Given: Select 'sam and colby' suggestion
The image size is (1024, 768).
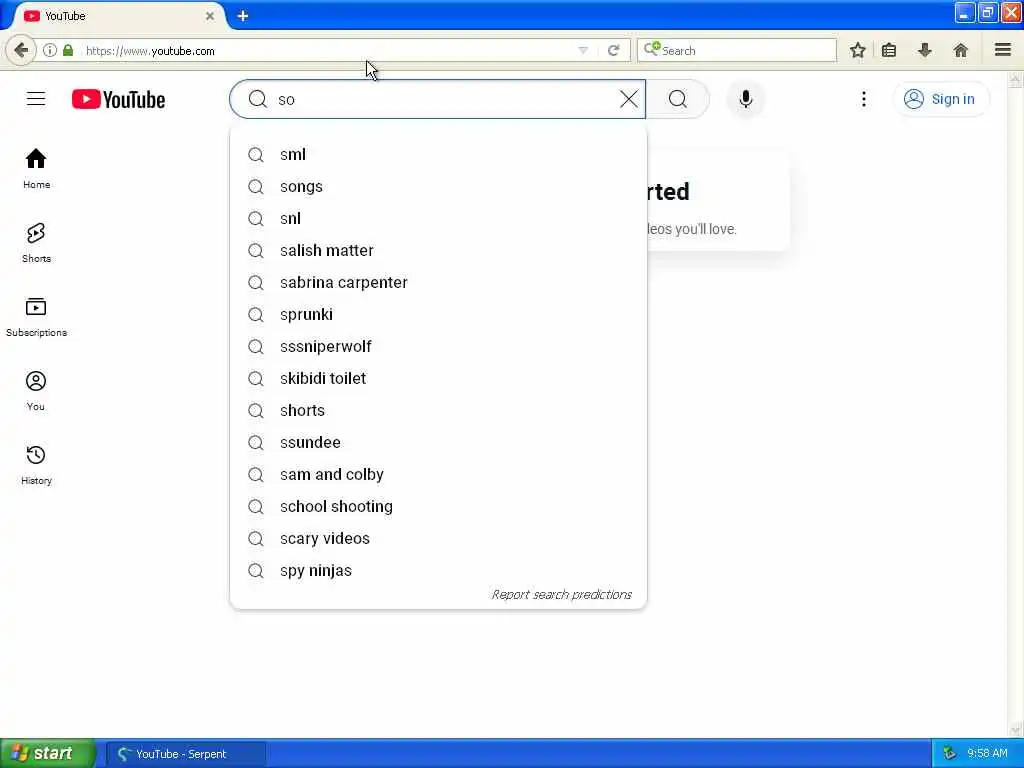Looking at the screenshot, I should tap(438, 474).
